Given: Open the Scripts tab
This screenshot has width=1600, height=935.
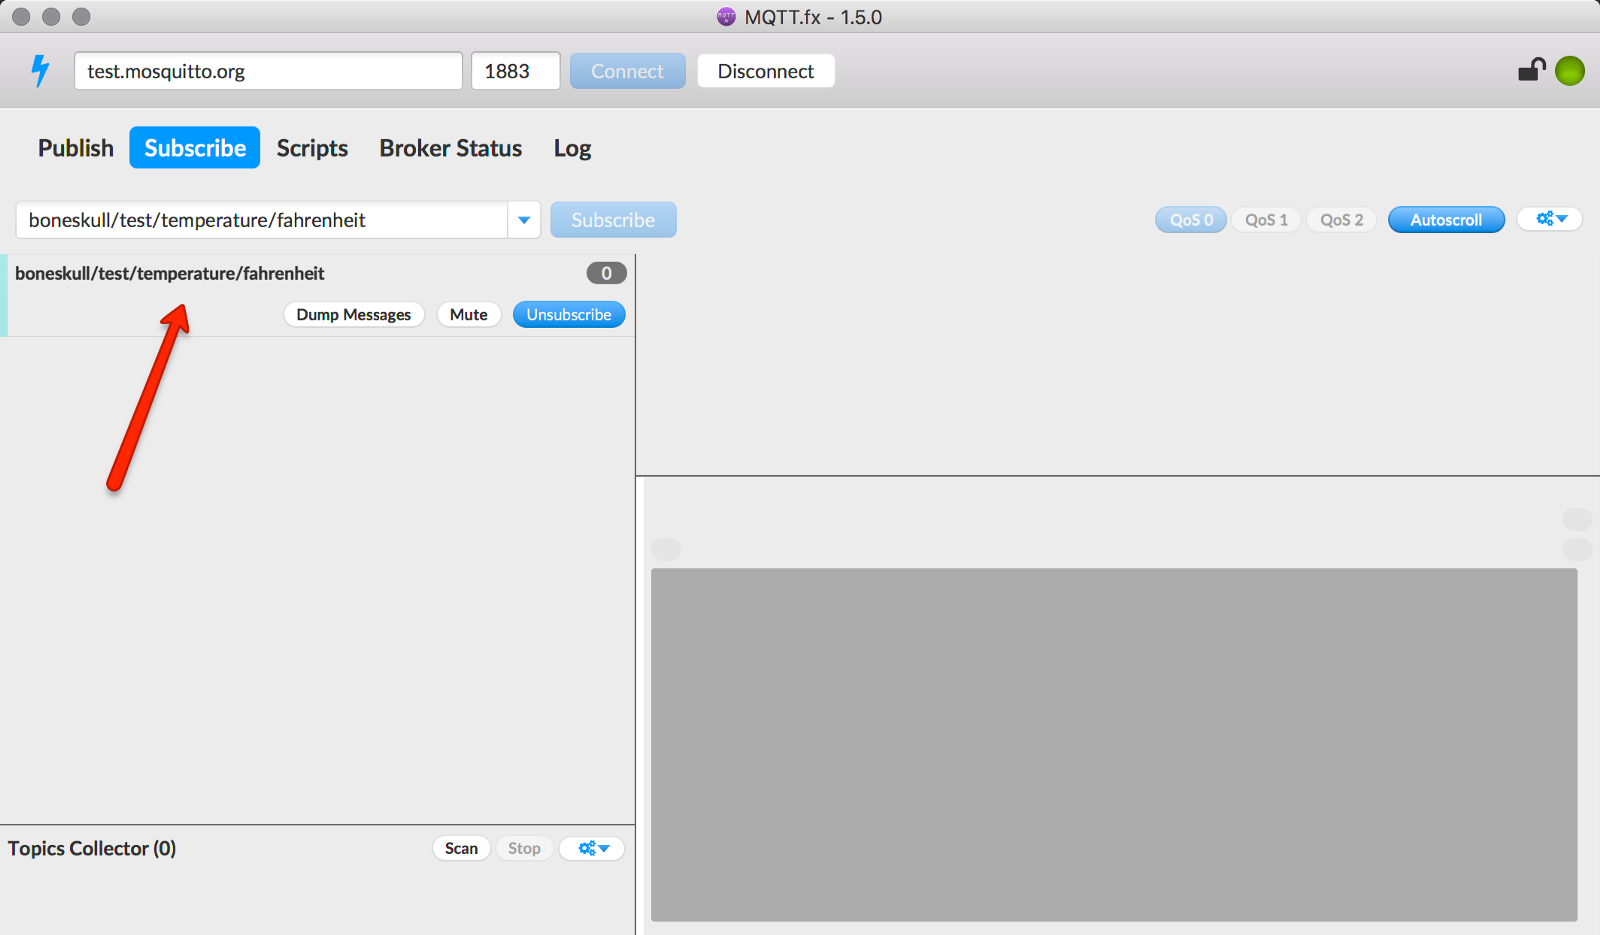Looking at the screenshot, I should pyautogui.click(x=312, y=148).
